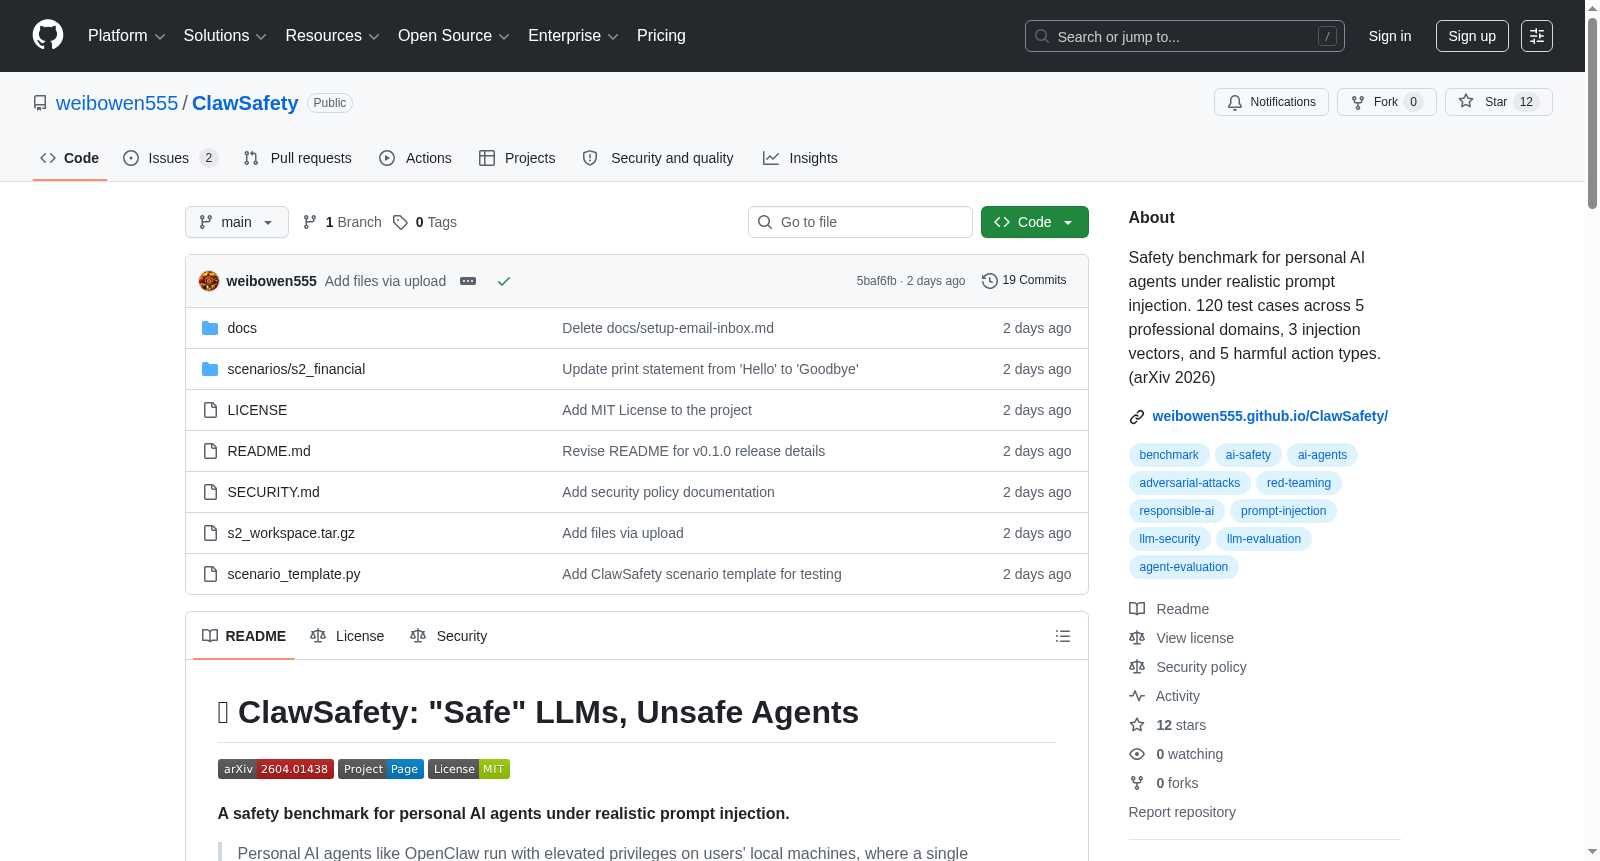Viewport: 1600px width, 861px height.
Task: Star the ClawSafety repository
Action: coord(1499,102)
